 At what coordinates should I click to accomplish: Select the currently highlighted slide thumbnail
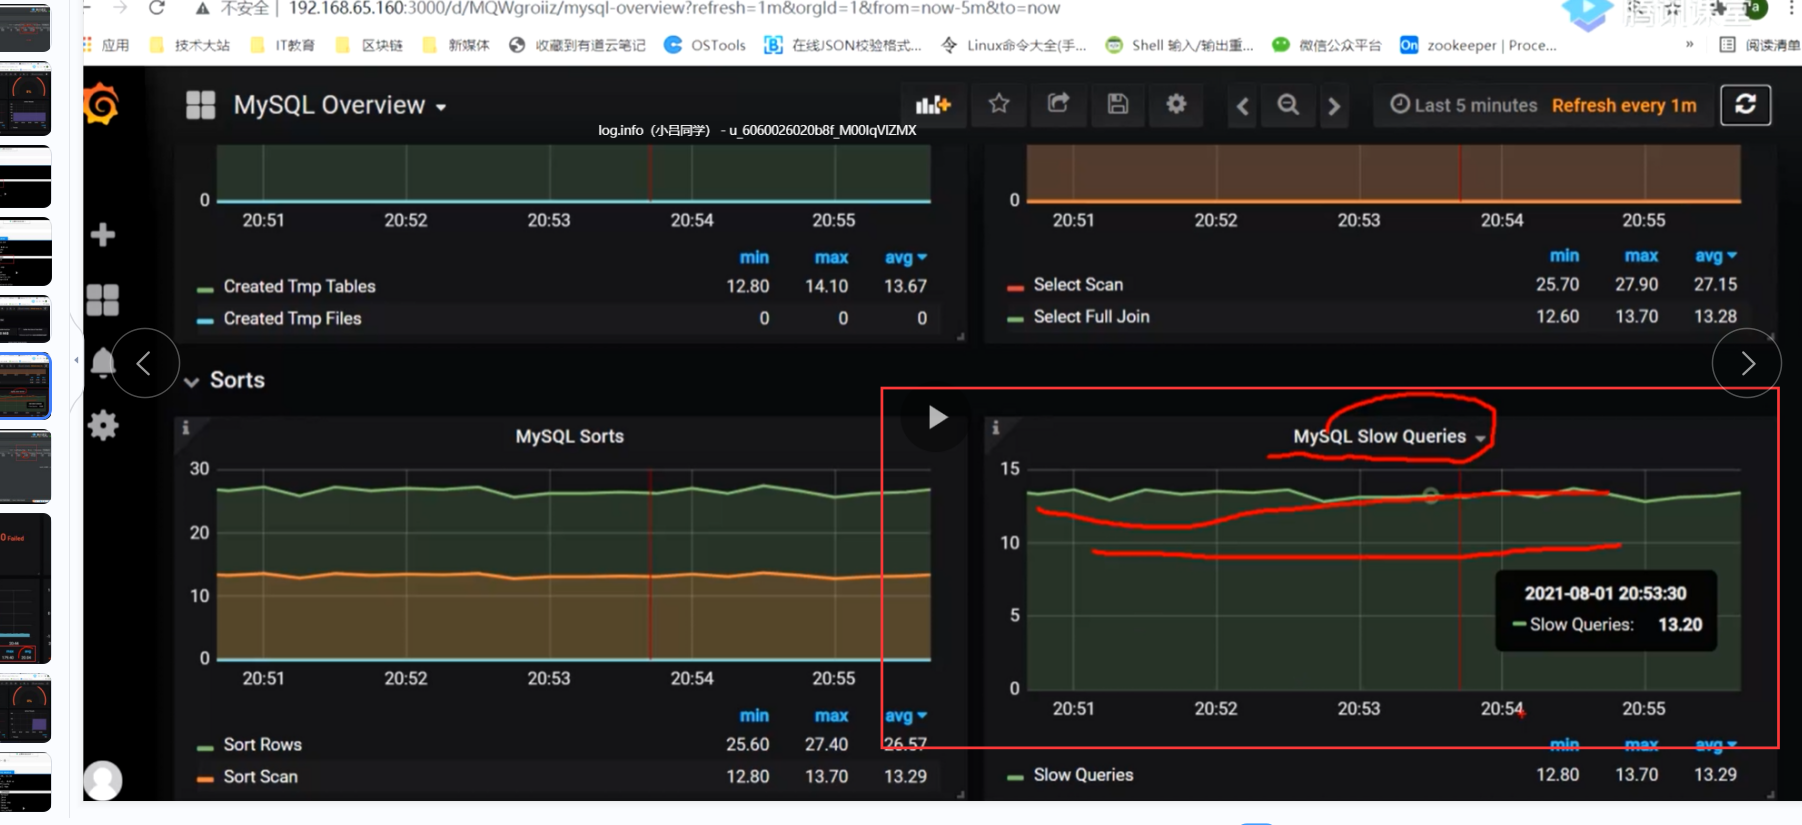[x=25, y=386]
